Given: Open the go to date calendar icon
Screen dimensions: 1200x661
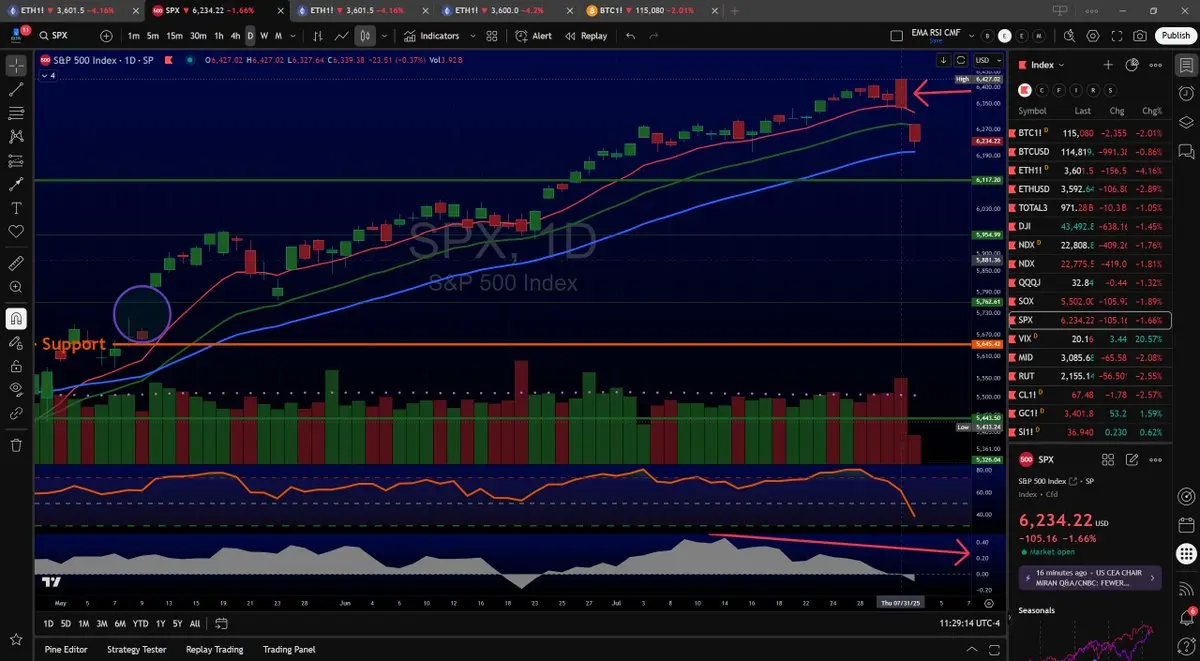Looking at the screenshot, I should tap(222, 623).
